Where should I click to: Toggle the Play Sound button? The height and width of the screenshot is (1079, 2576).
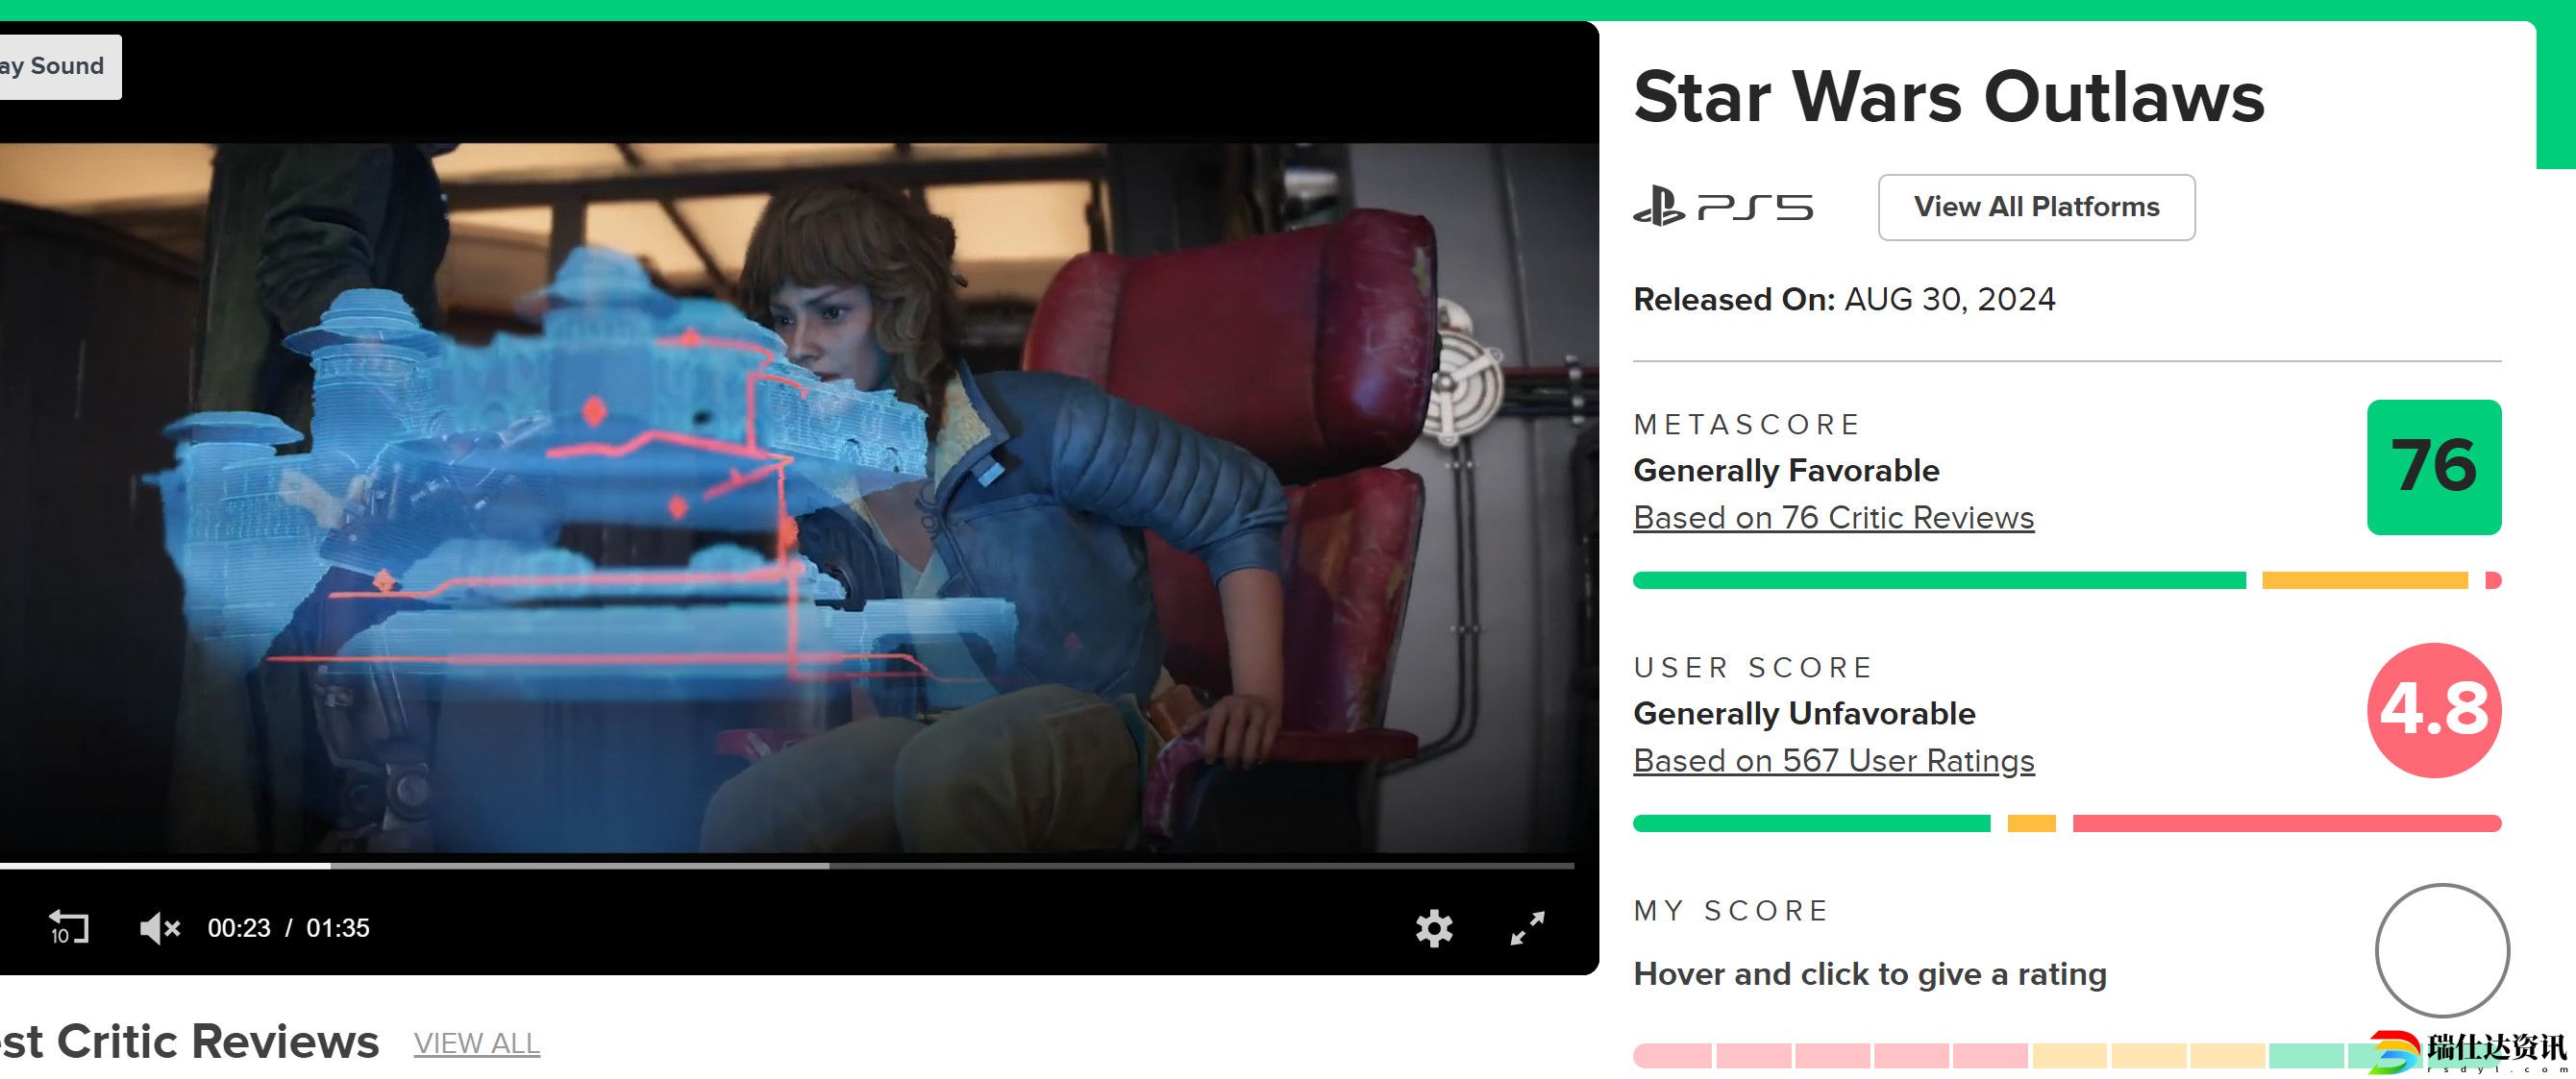(x=58, y=66)
